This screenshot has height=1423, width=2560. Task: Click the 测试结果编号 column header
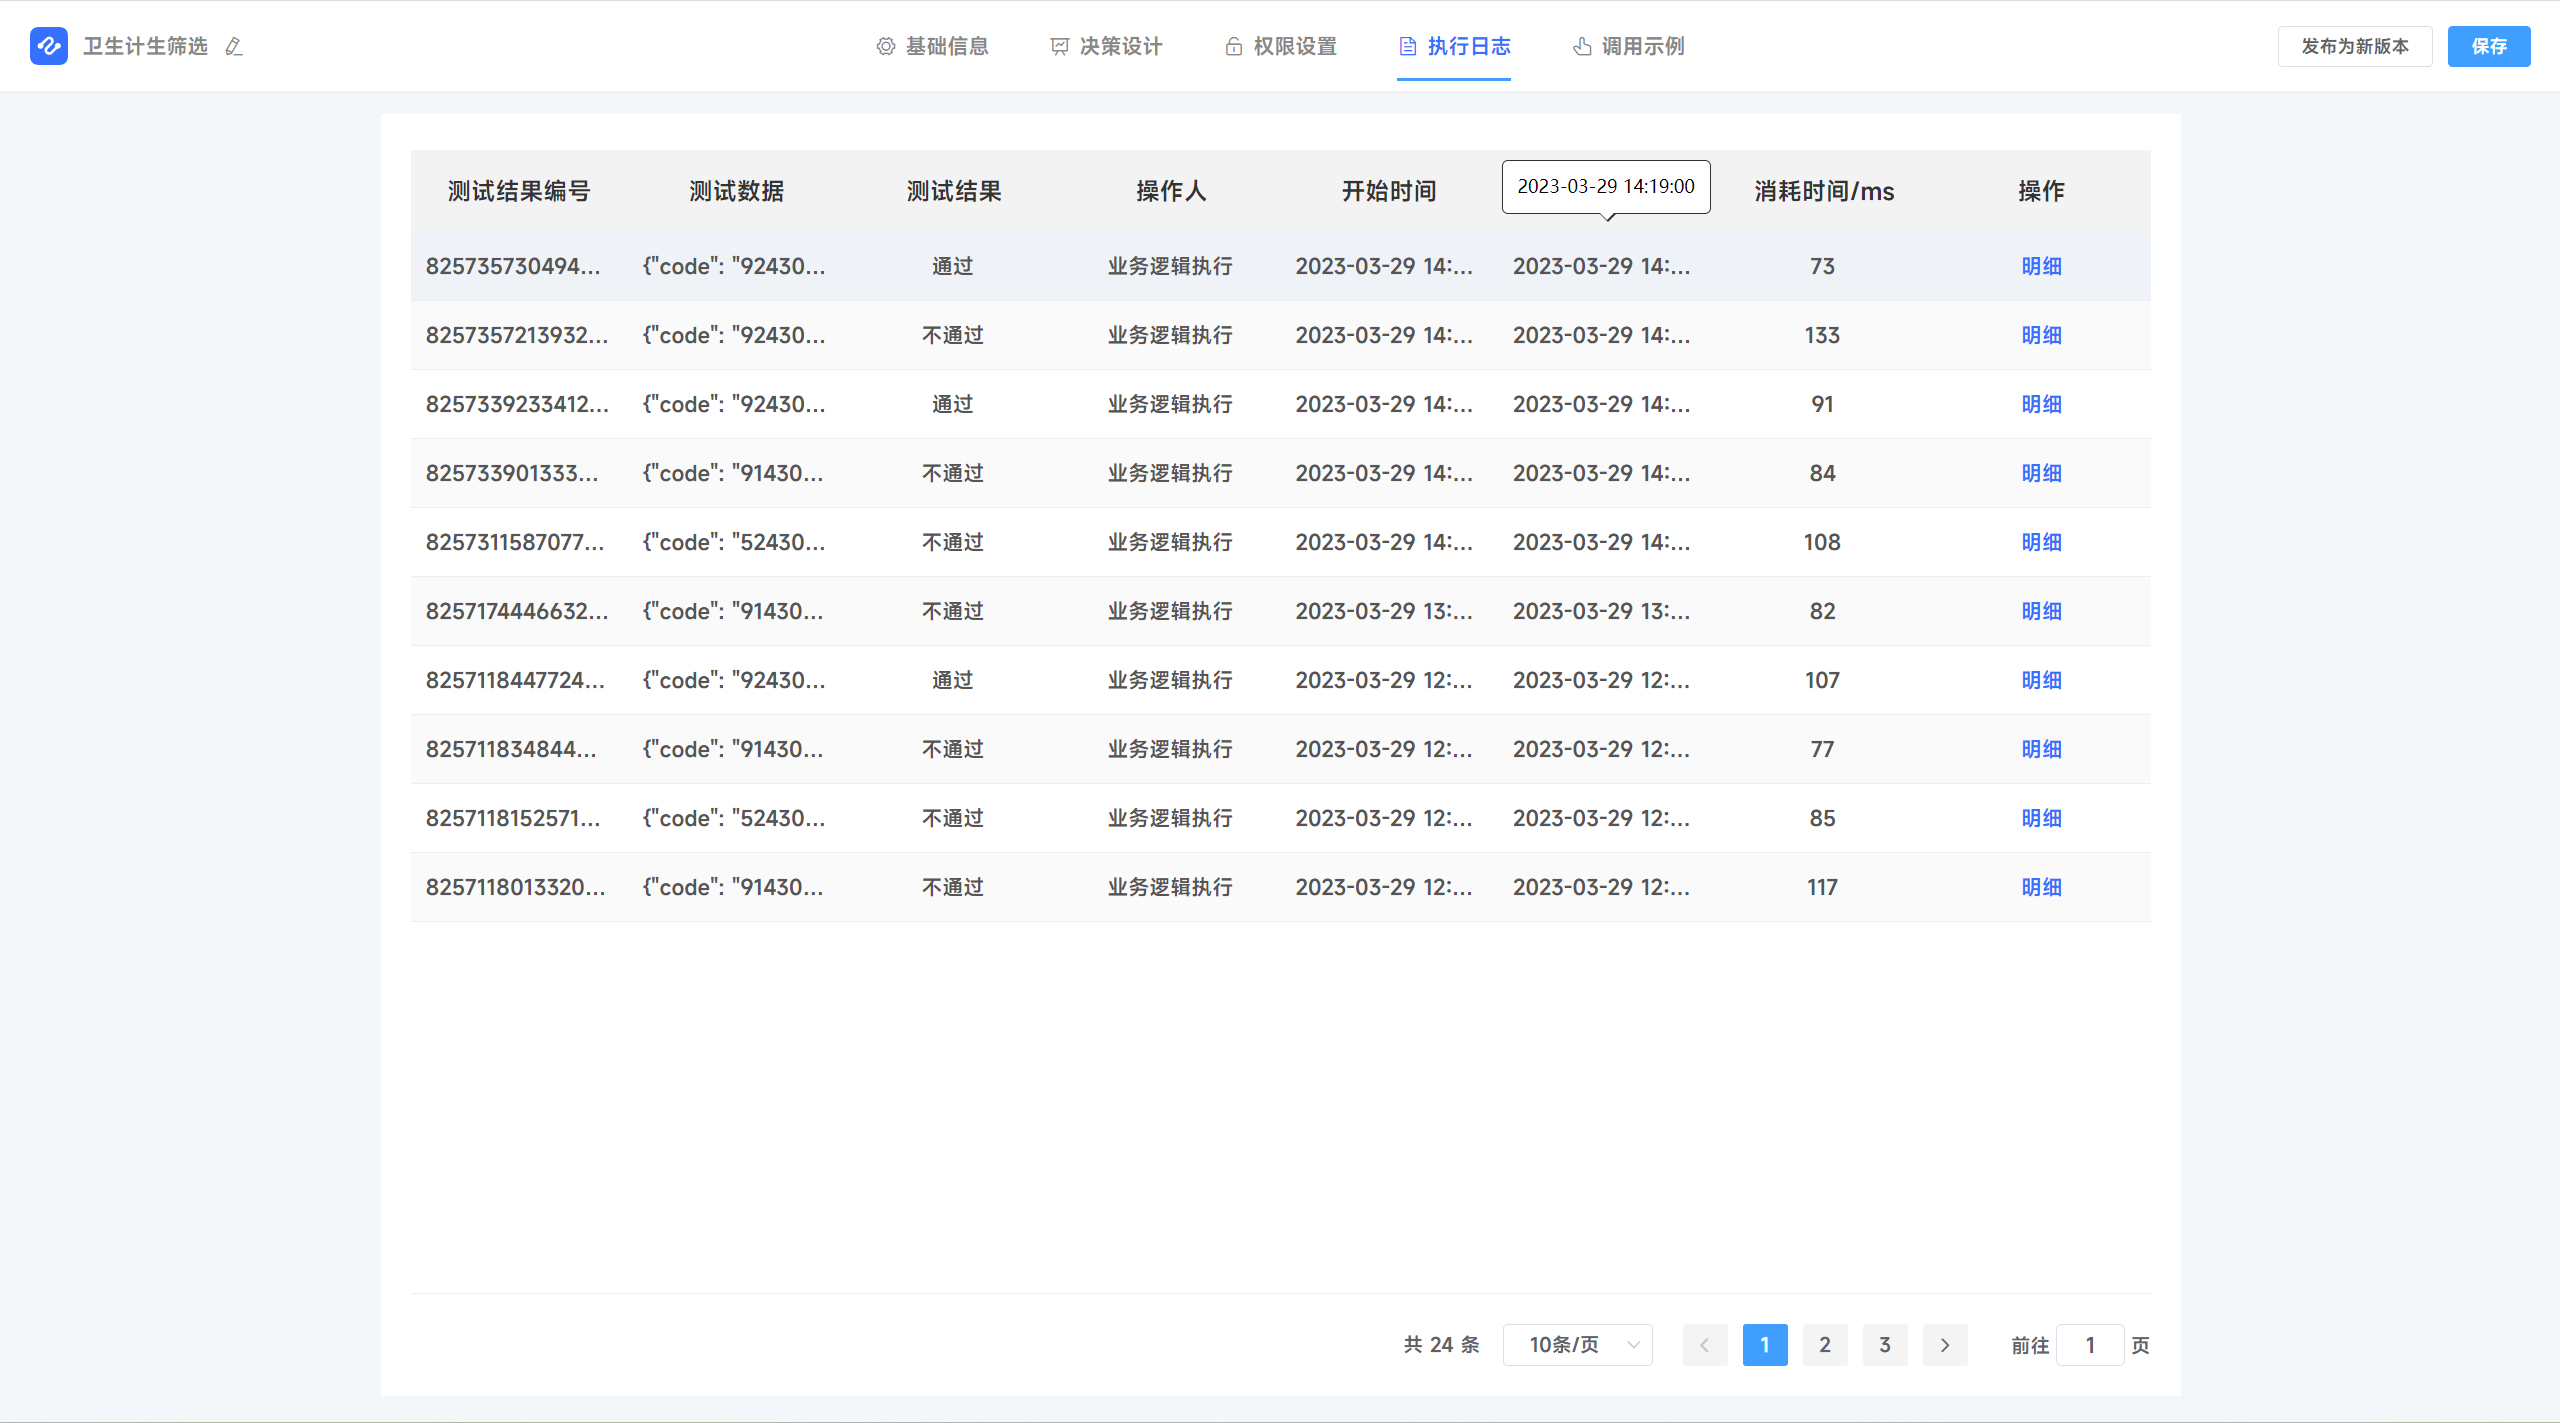519,191
